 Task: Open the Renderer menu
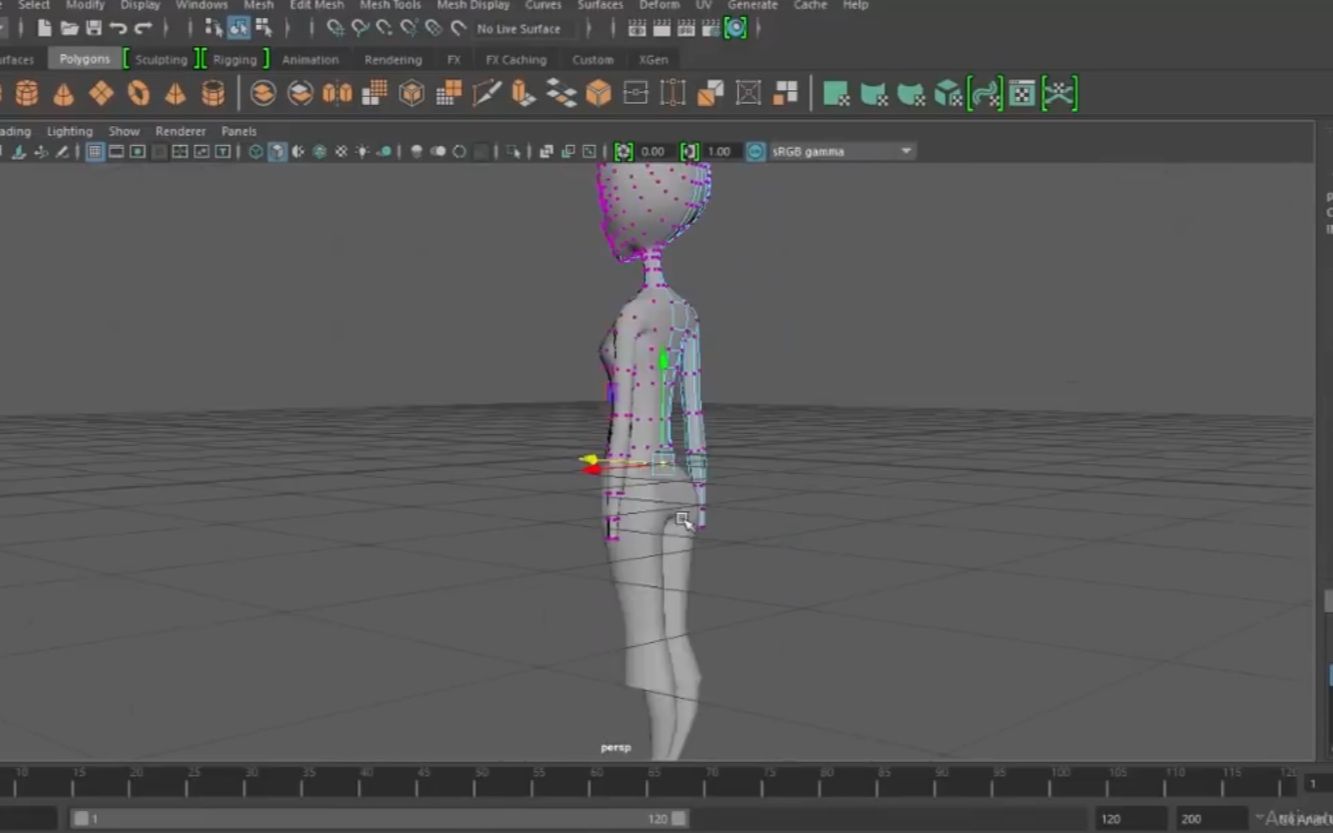click(181, 130)
